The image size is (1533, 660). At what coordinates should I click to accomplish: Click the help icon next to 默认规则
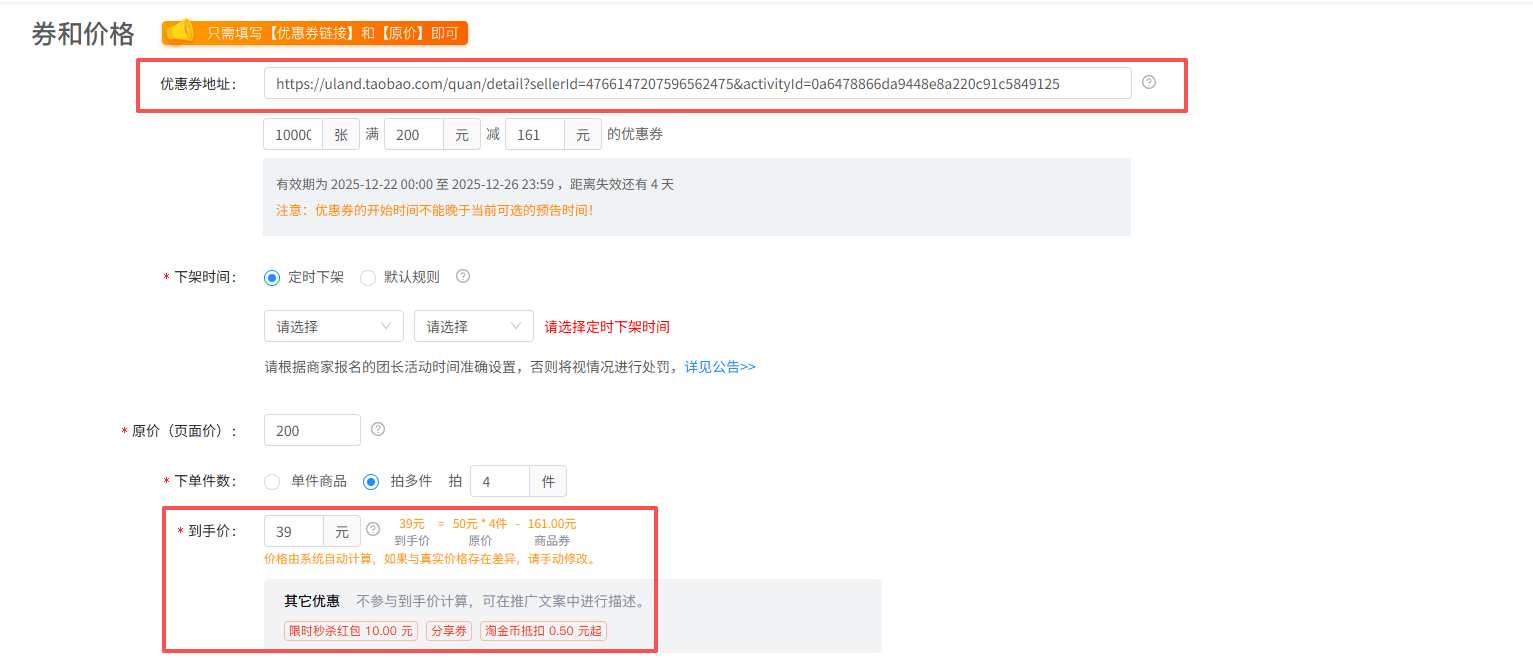coord(463,277)
